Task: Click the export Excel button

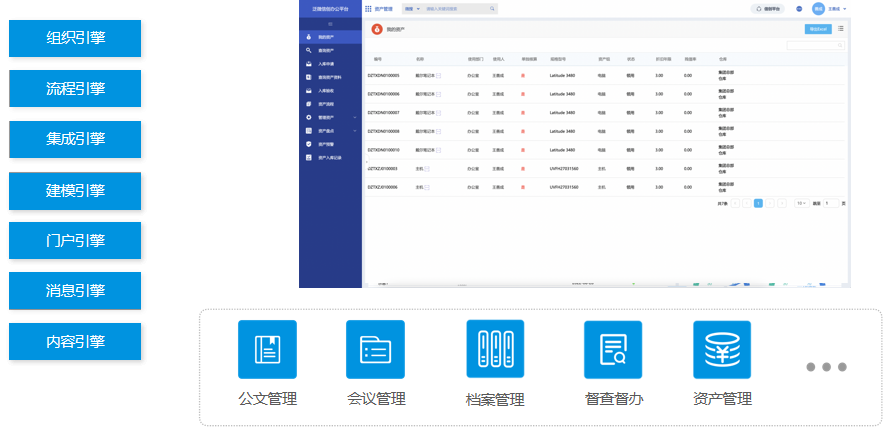Action: pos(818,29)
